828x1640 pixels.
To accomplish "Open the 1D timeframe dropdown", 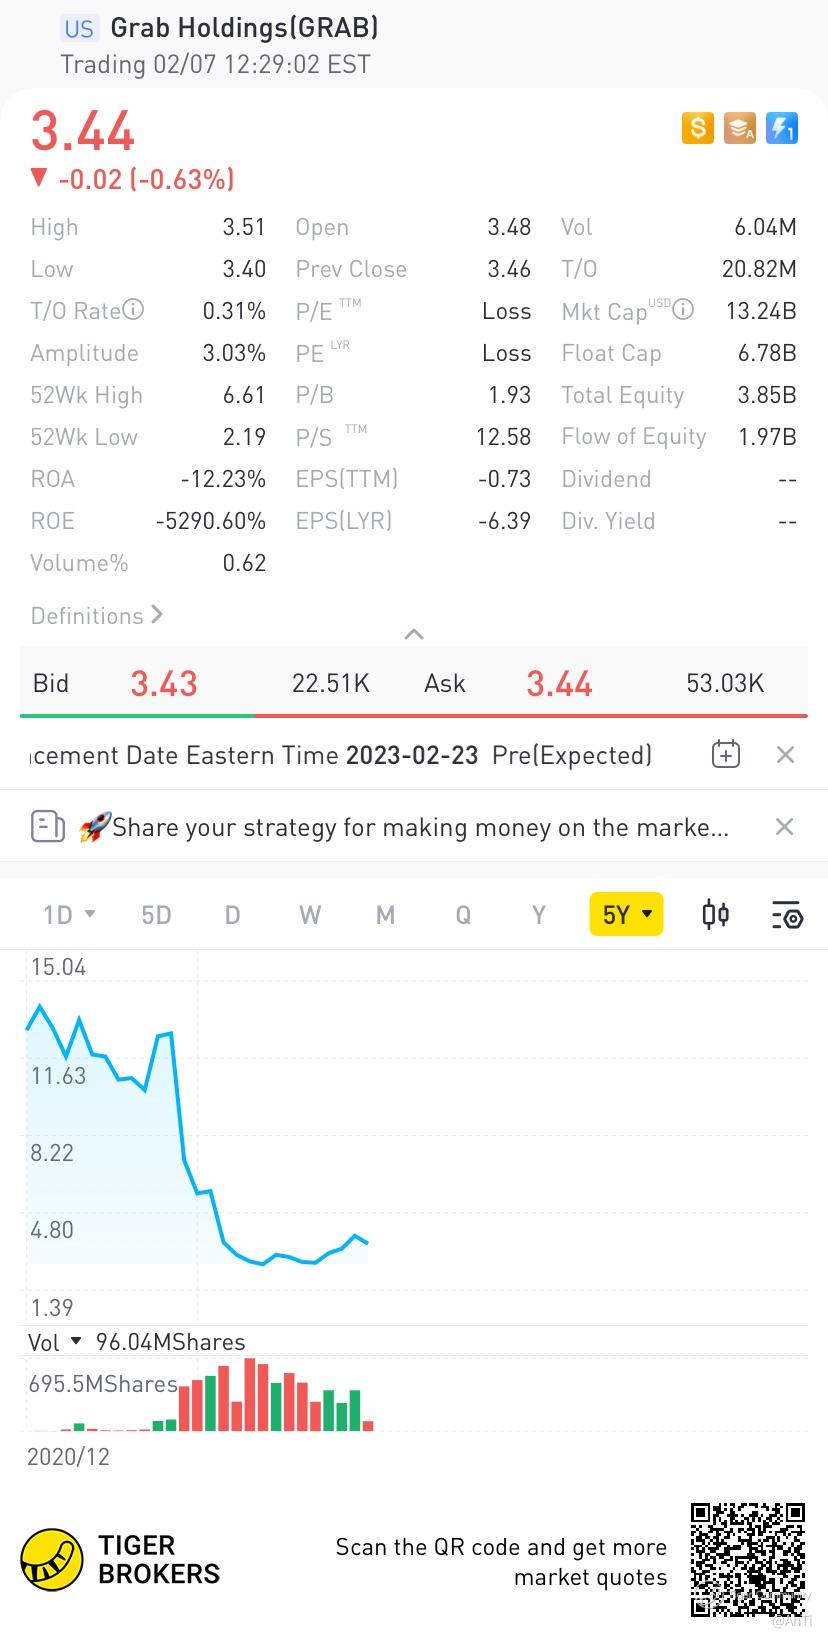I will pyautogui.click(x=69, y=914).
